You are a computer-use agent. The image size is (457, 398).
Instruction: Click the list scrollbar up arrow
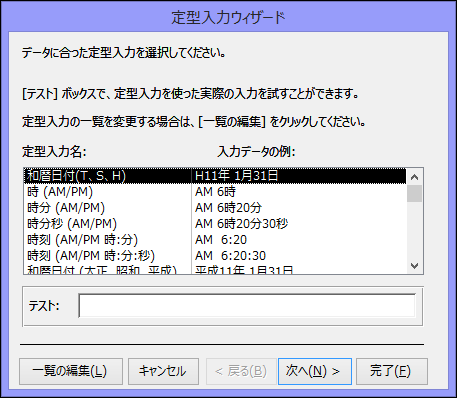pyautogui.click(x=414, y=177)
